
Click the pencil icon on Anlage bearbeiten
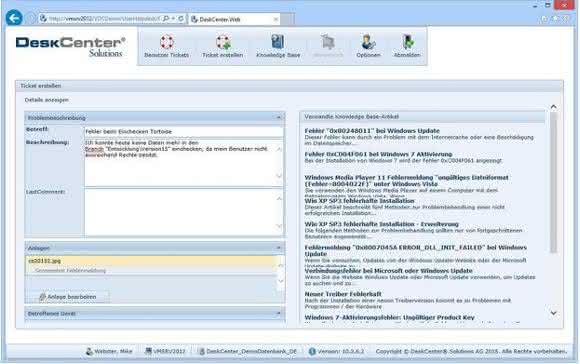pos(43,297)
